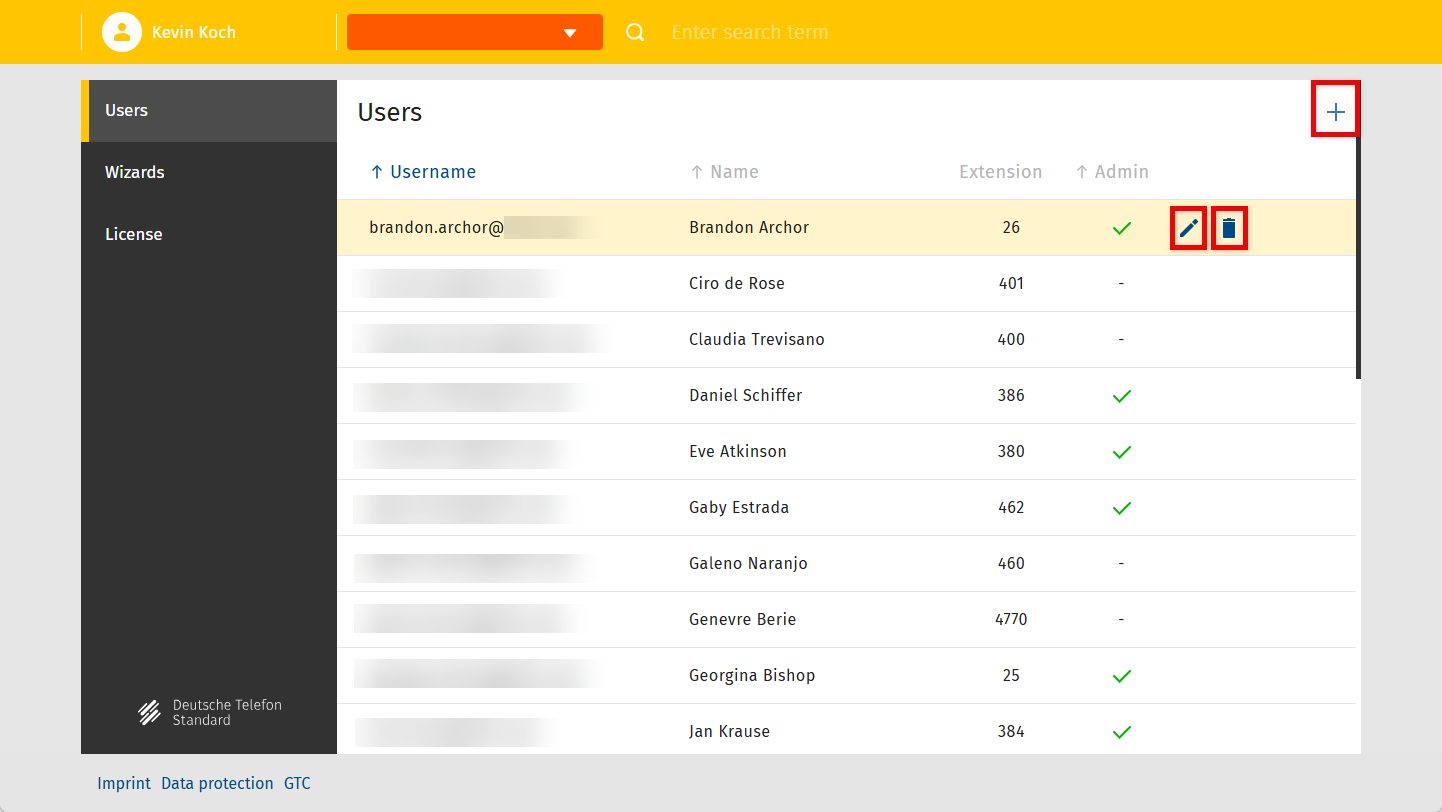This screenshot has width=1442, height=812.
Task: Switch to Wizards in sidebar
Action: click(x=135, y=173)
